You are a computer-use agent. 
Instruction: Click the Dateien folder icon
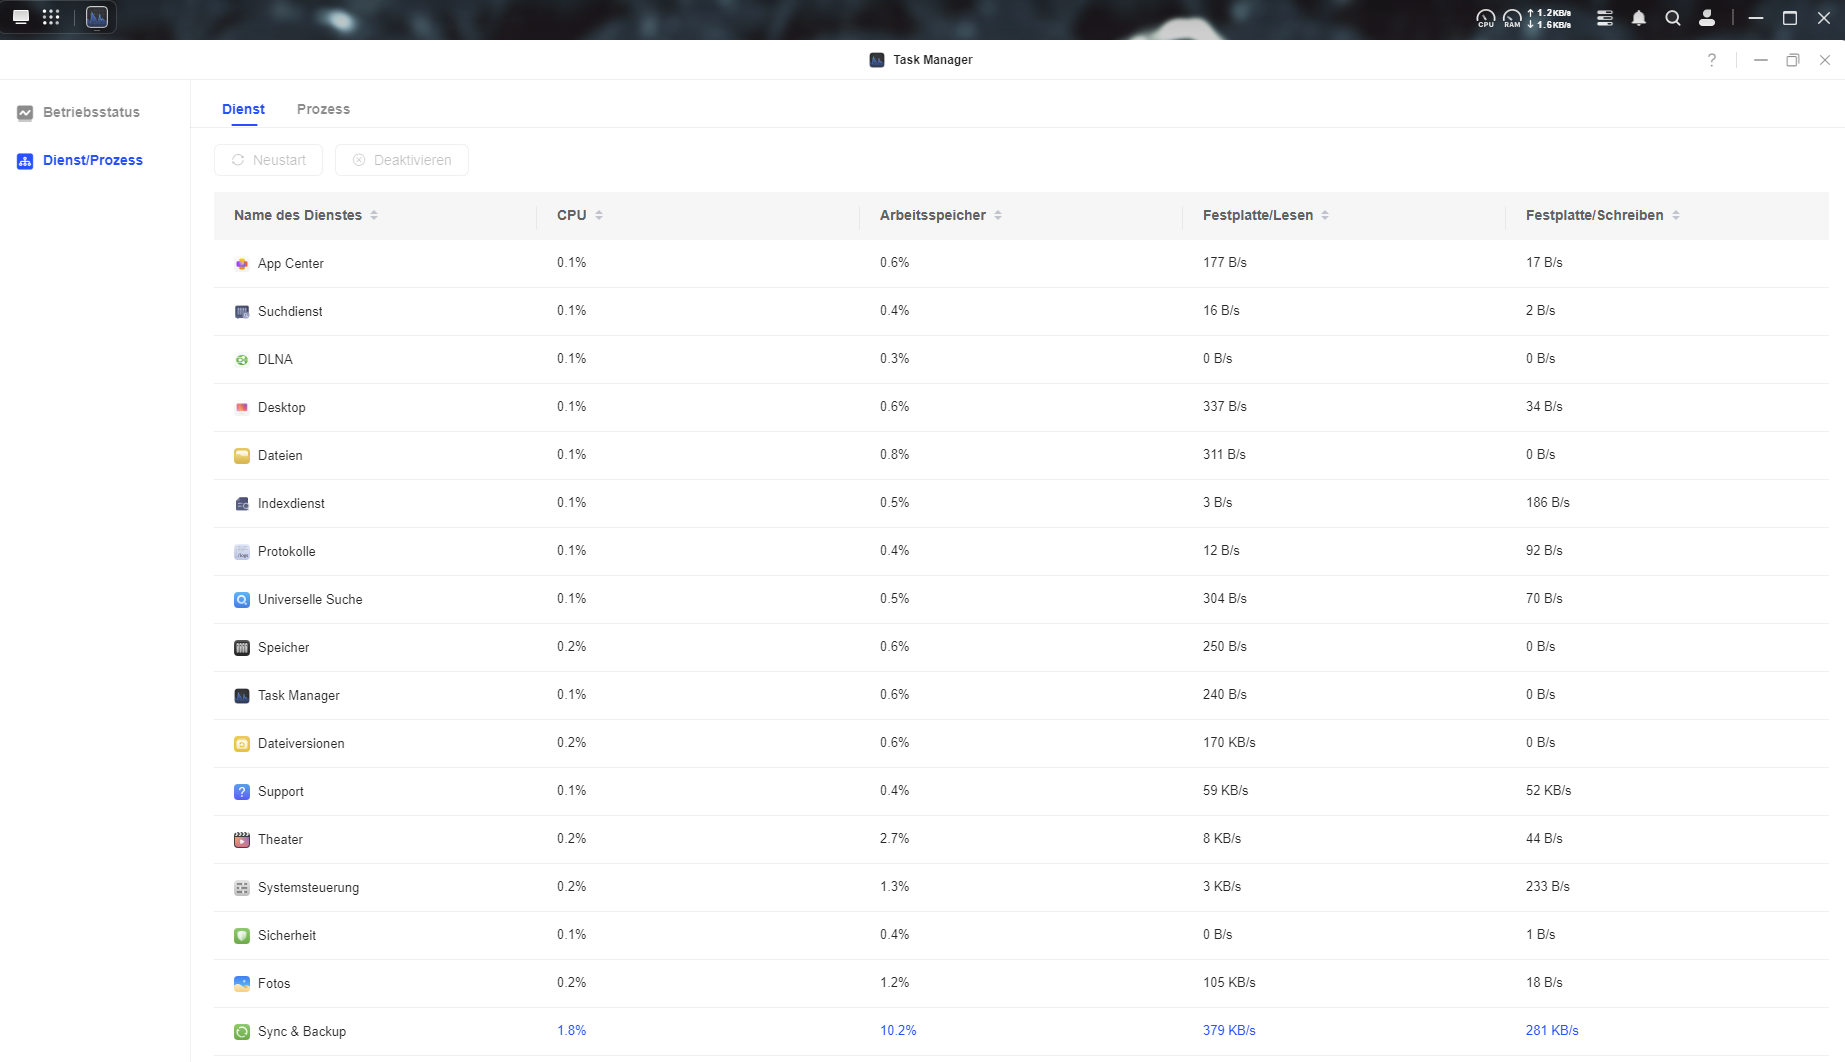(241, 456)
